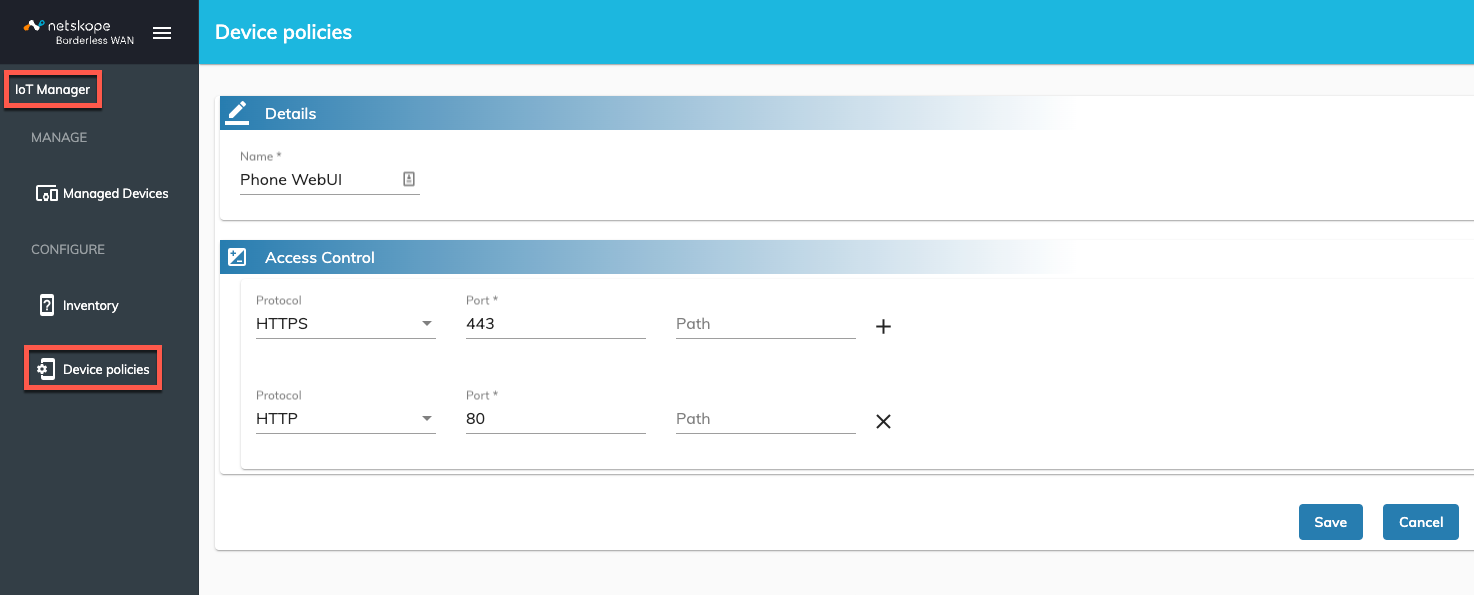The height and width of the screenshot is (595, 1474).
Task: Click the pencil icon beside Details
Action: click(237, 113)
